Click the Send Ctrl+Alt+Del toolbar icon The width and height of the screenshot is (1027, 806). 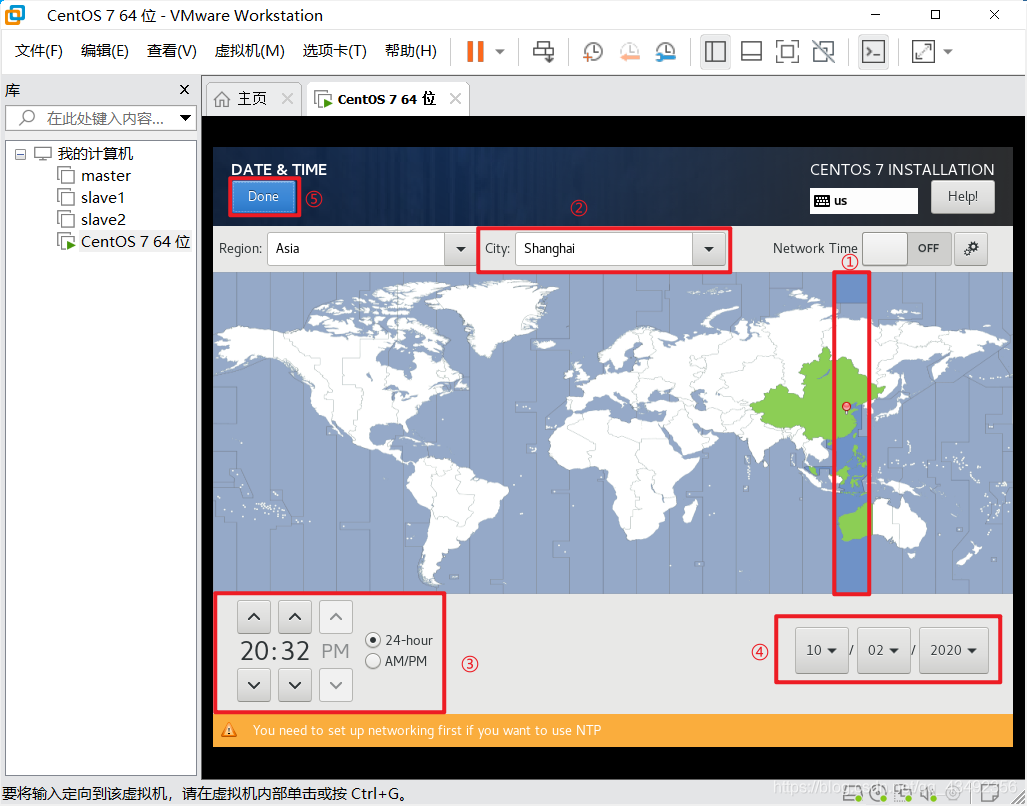(543, 51)
